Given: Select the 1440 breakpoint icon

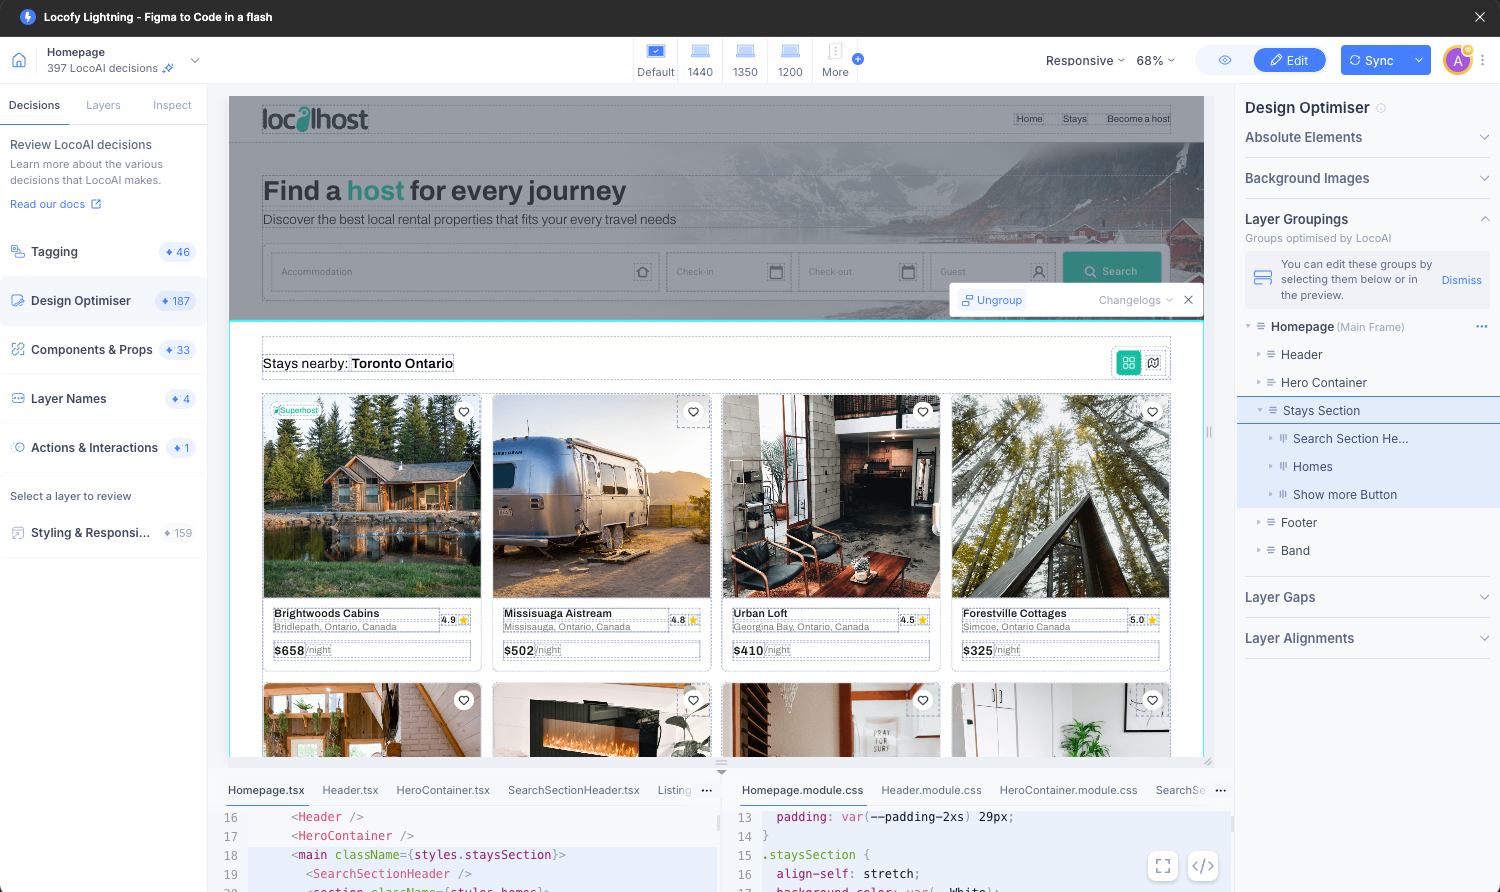Looking at the screenshot, I should (700, 52).
